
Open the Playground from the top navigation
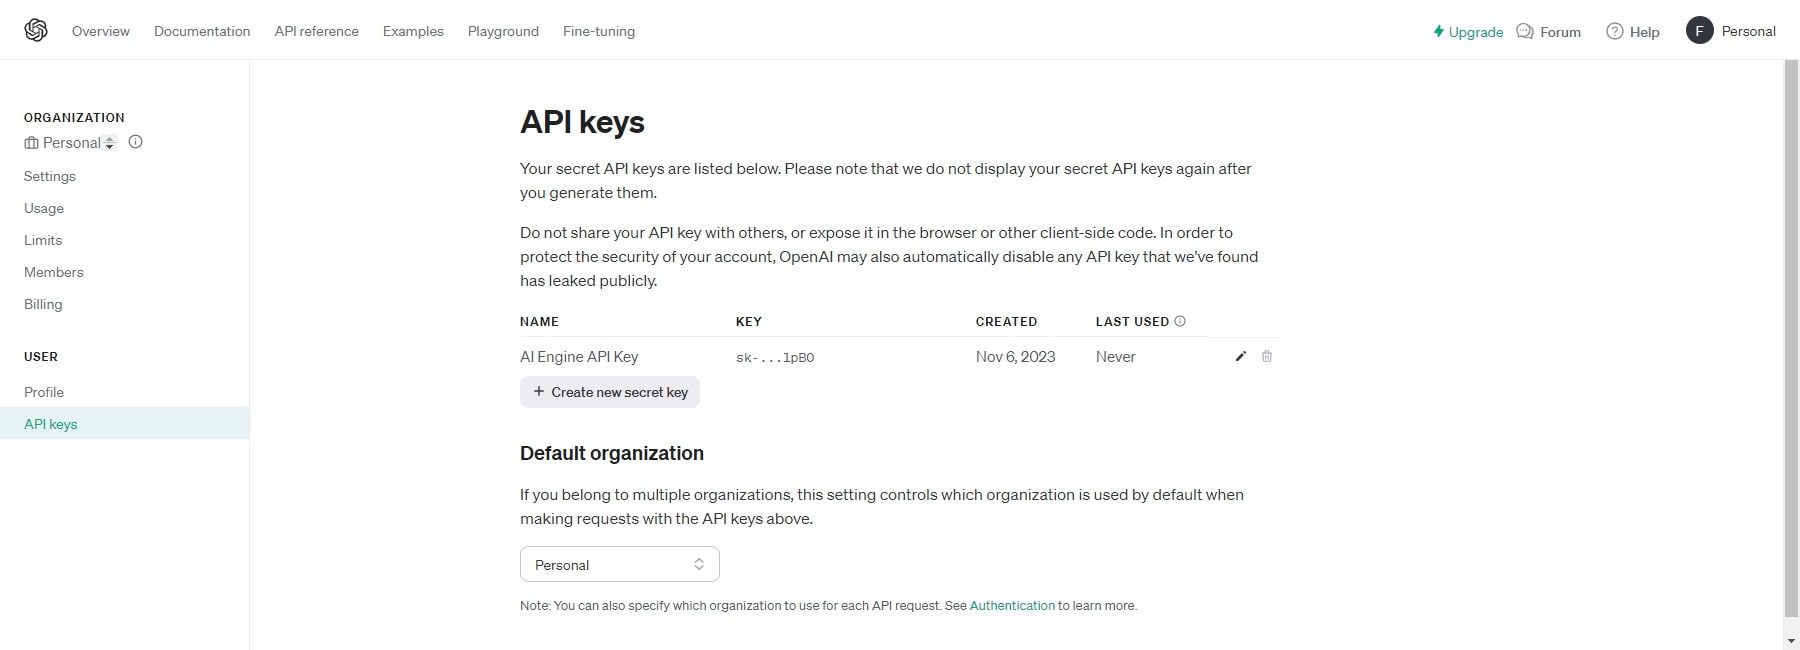(503, 31)
